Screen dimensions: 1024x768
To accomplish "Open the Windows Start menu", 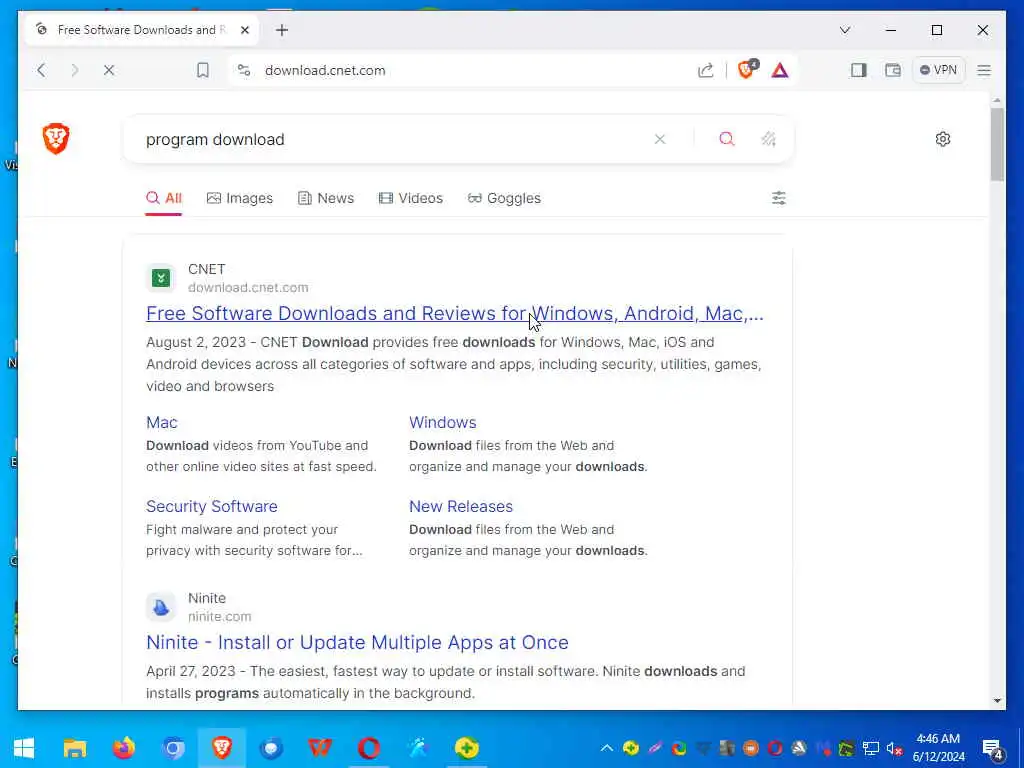I will point(24,748).
